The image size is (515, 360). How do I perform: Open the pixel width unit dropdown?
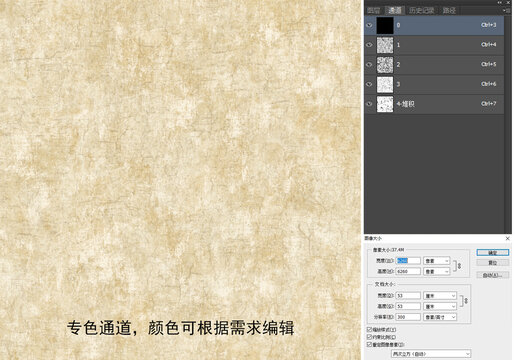437,261
